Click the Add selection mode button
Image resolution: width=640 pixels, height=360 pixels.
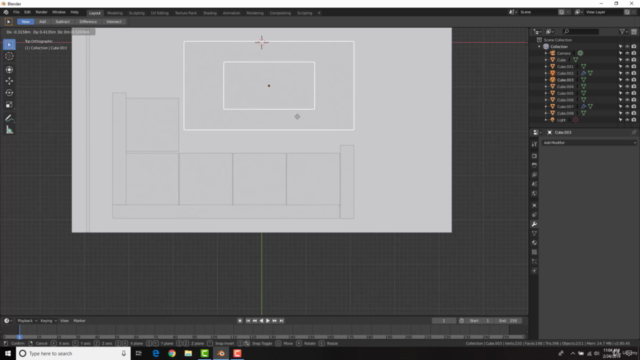42,22
